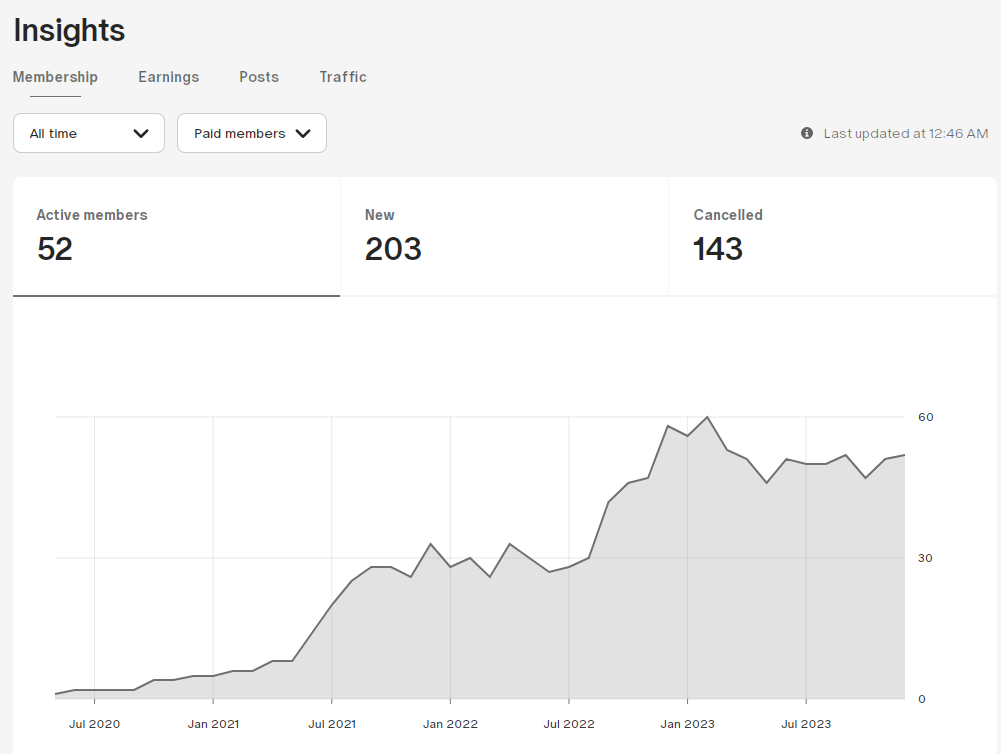
Task: Click the Jan 2022 axis label
Action: 450,724
